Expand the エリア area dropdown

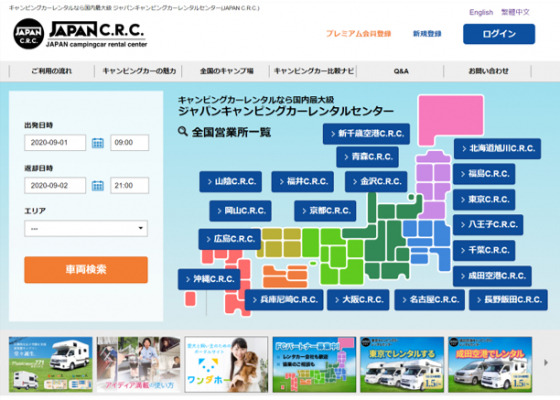[86, 229]
